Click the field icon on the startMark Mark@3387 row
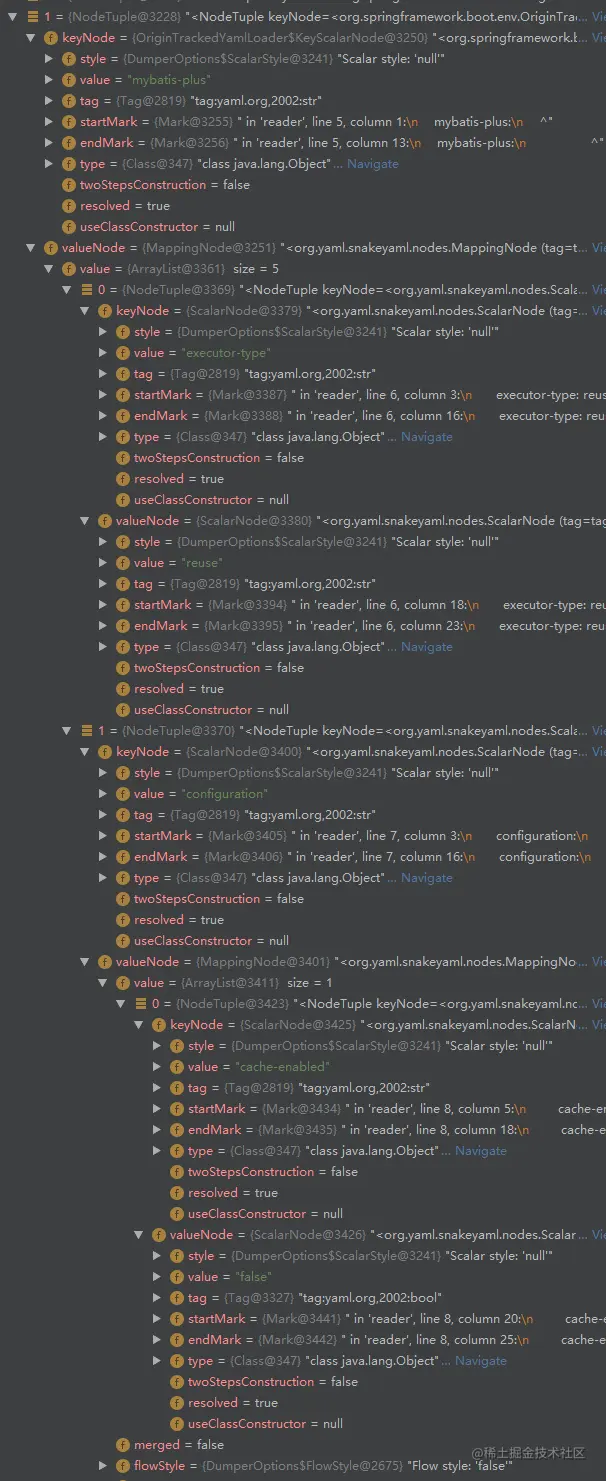The width and height of the screenshot is (606, 1481). [123, 395]
